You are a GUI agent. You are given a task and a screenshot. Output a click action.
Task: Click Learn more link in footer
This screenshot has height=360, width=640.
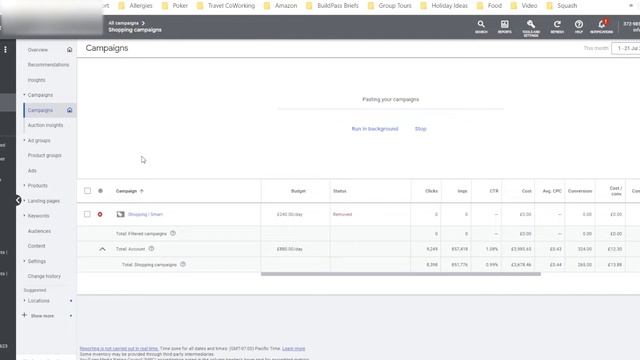[293, 349]
